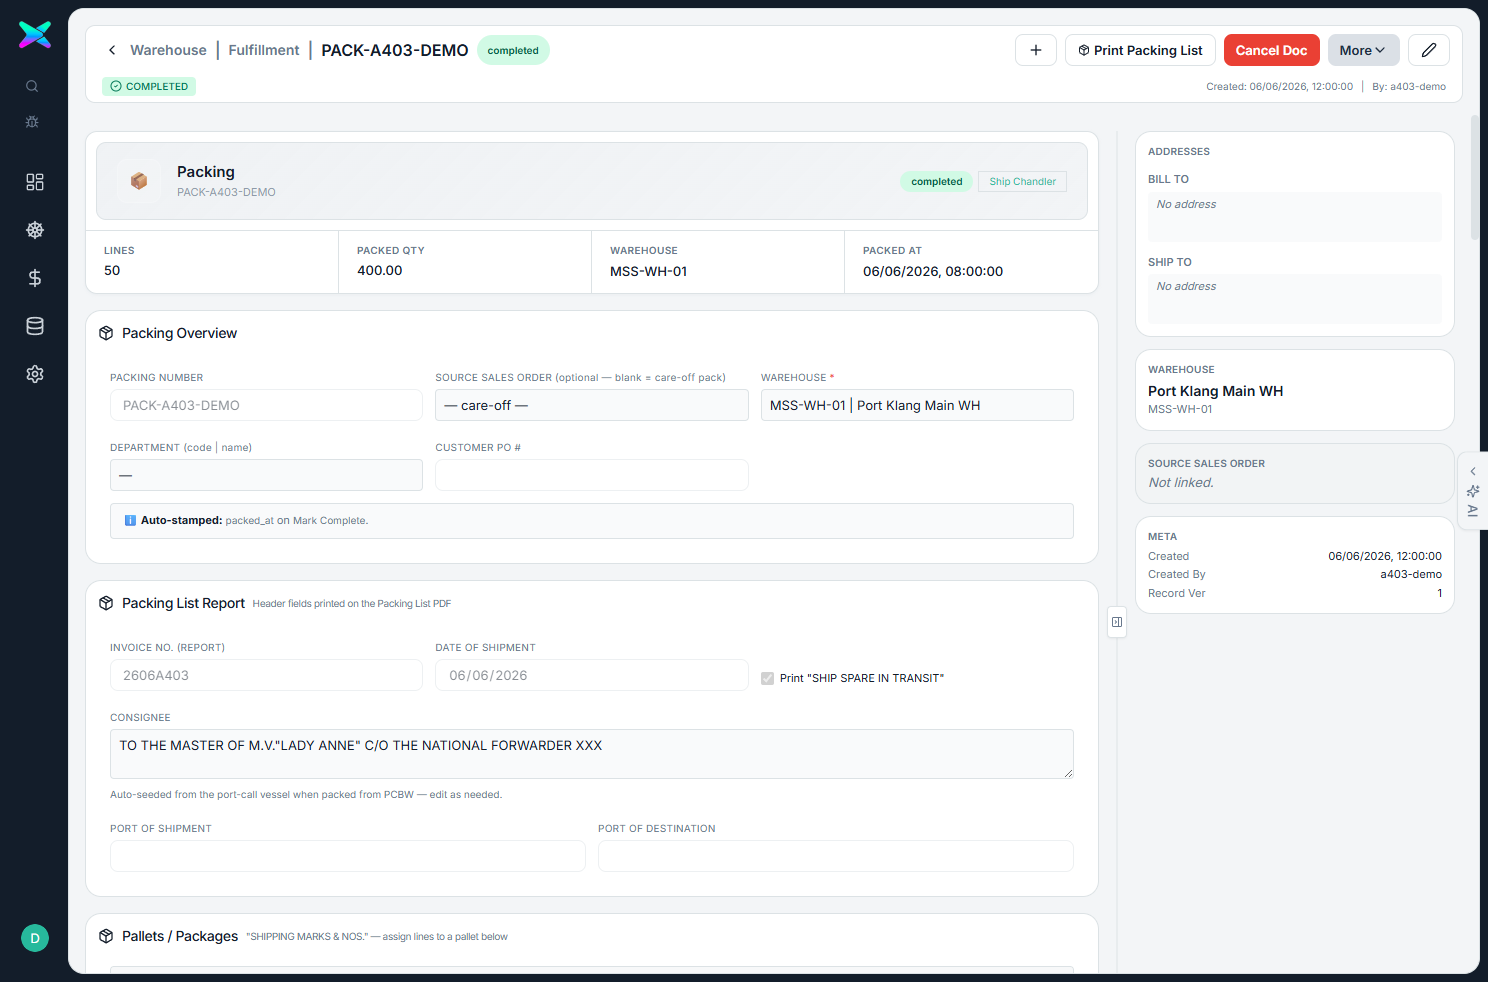The image size is (1488, 982).
Task: Open the database stack icon in the sidebar
Action: [35, 326]
